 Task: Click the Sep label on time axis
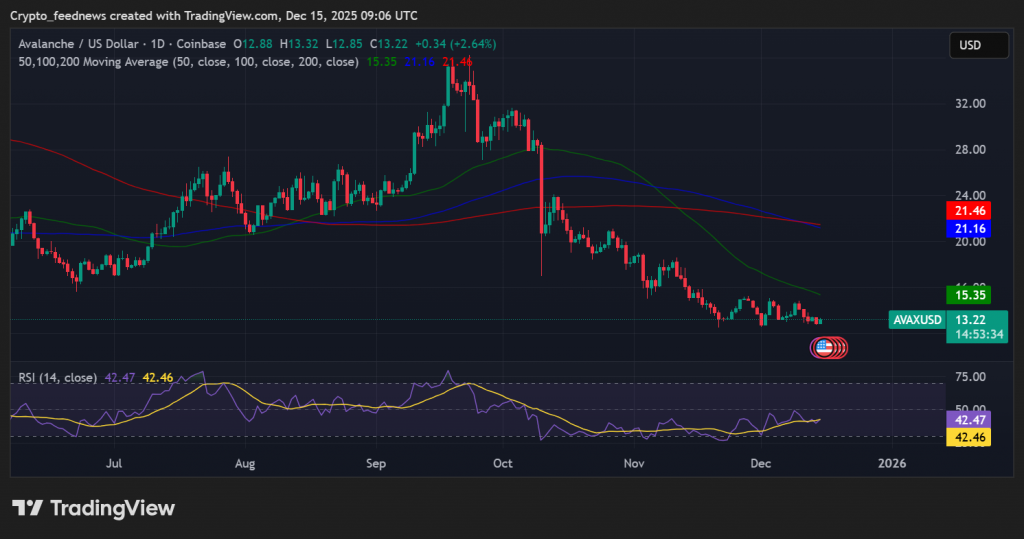[x=376, y=464]
